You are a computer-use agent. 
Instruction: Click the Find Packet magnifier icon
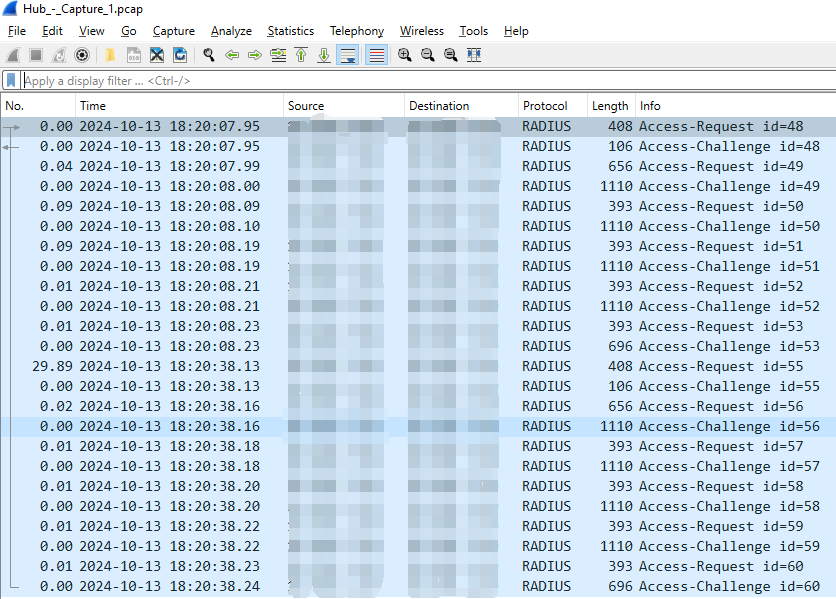(209, 55)
